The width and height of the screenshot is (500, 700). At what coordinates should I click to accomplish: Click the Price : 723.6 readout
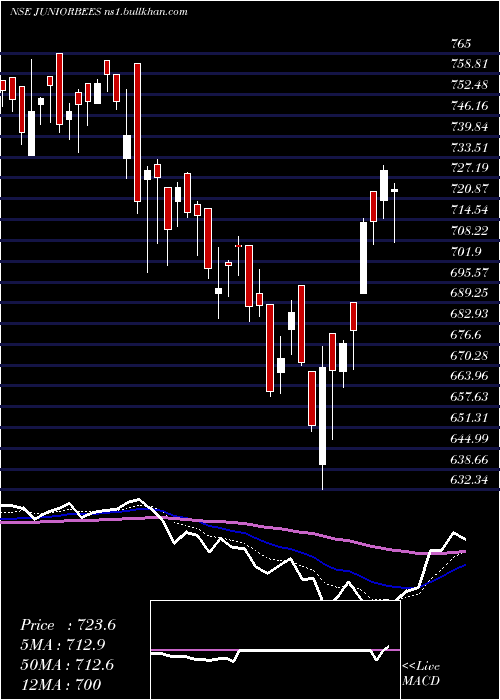pos(68,625)
